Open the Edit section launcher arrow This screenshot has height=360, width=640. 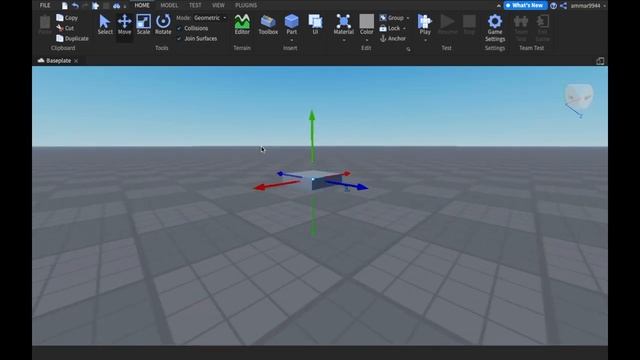(x=408, y=49)
